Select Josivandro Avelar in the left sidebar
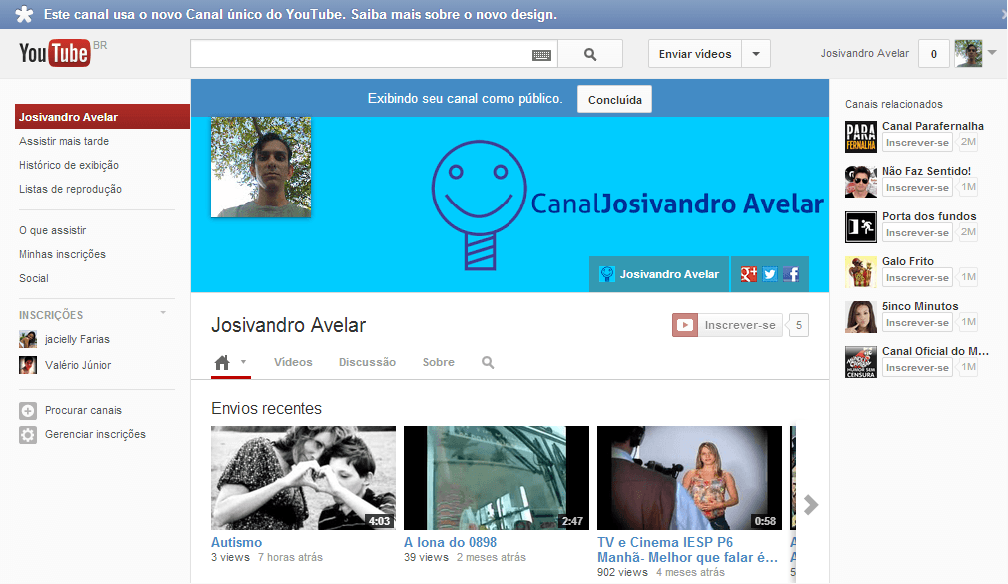The height and width of the screenshot is (584, 1008). click(102, 117)
